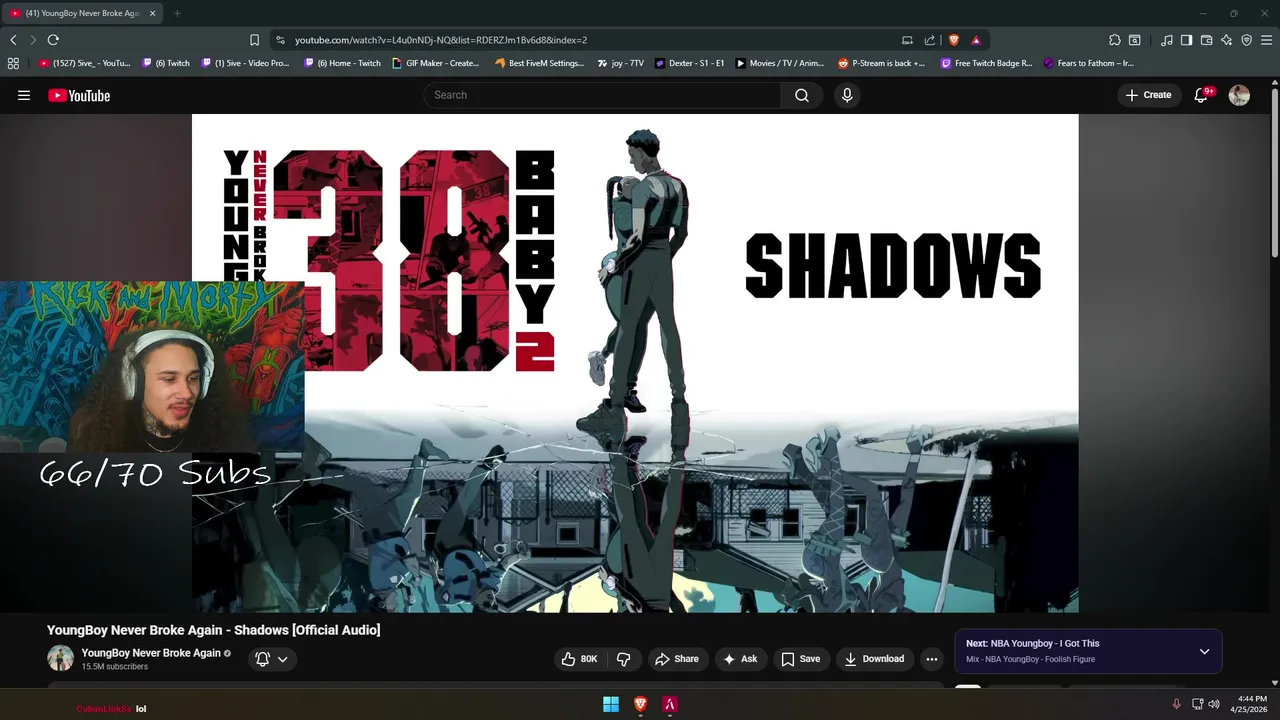The image size is (1280, 720).
Task: Click the Download button
Action: pyautogui.click(x=874, y=659)
